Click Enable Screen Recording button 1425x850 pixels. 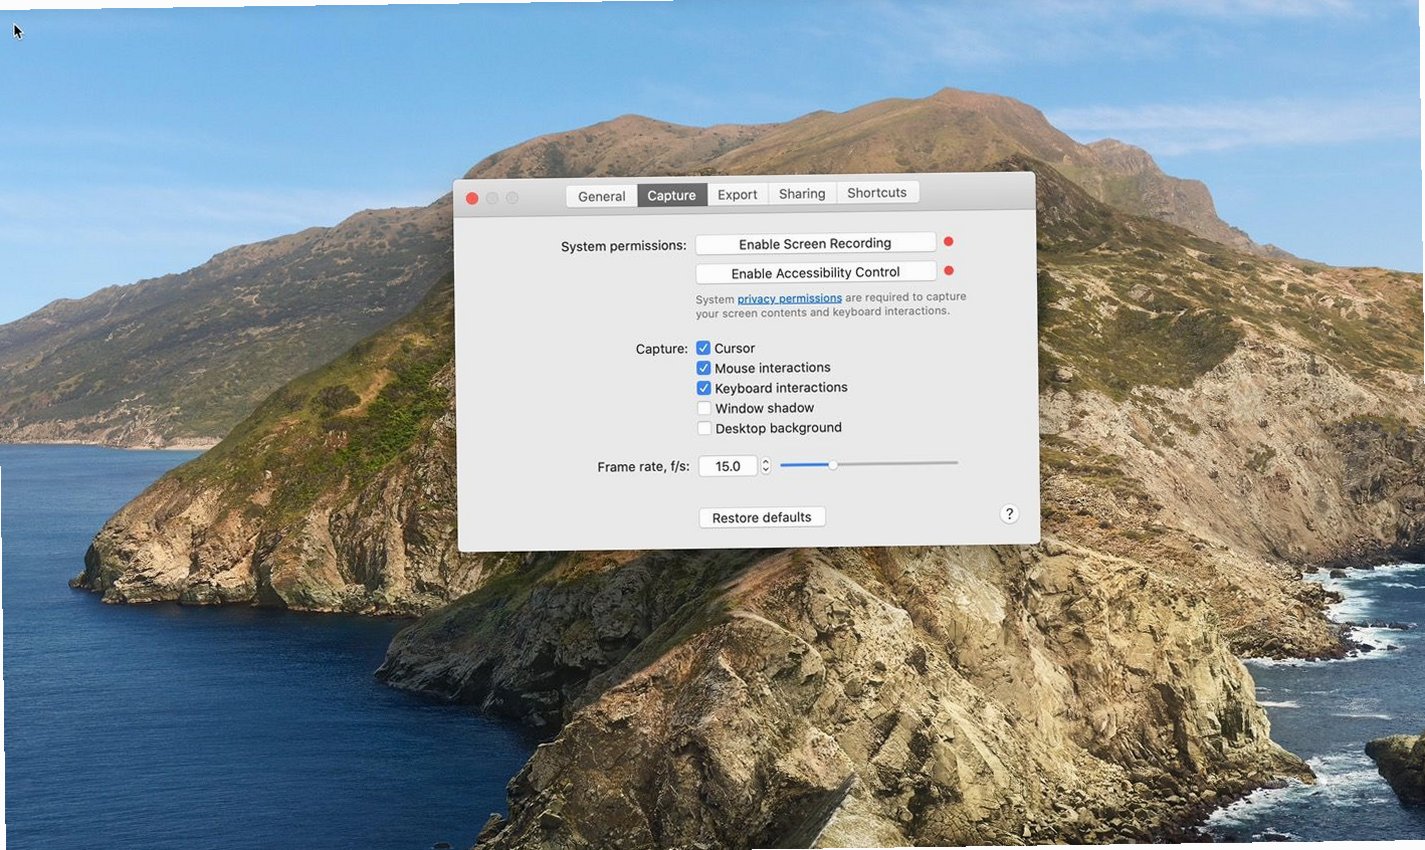815,244
